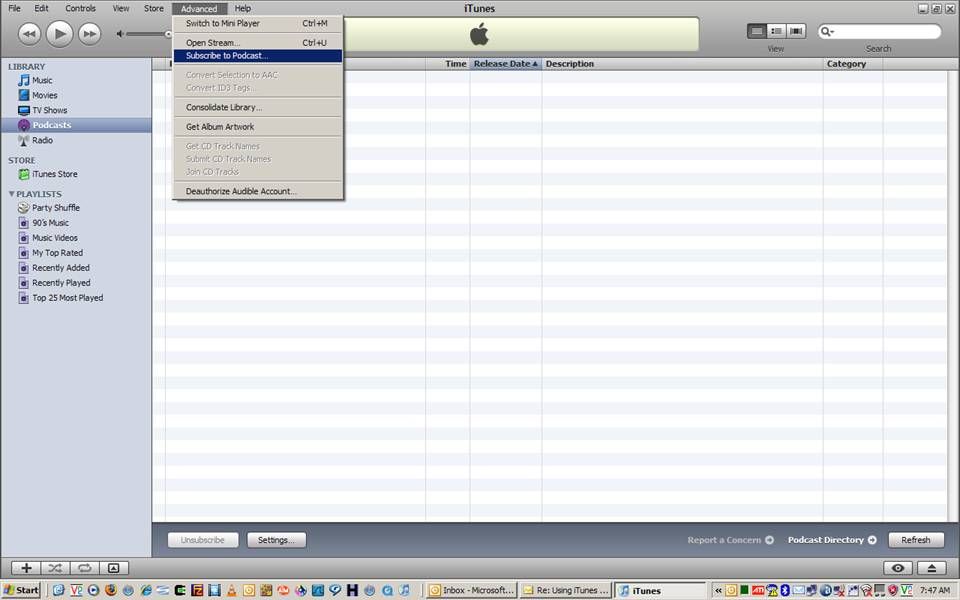Switch to Re: Using iTunes taskbar window
The height and width of the screenshot is (600, 960).
coord(566,590)
